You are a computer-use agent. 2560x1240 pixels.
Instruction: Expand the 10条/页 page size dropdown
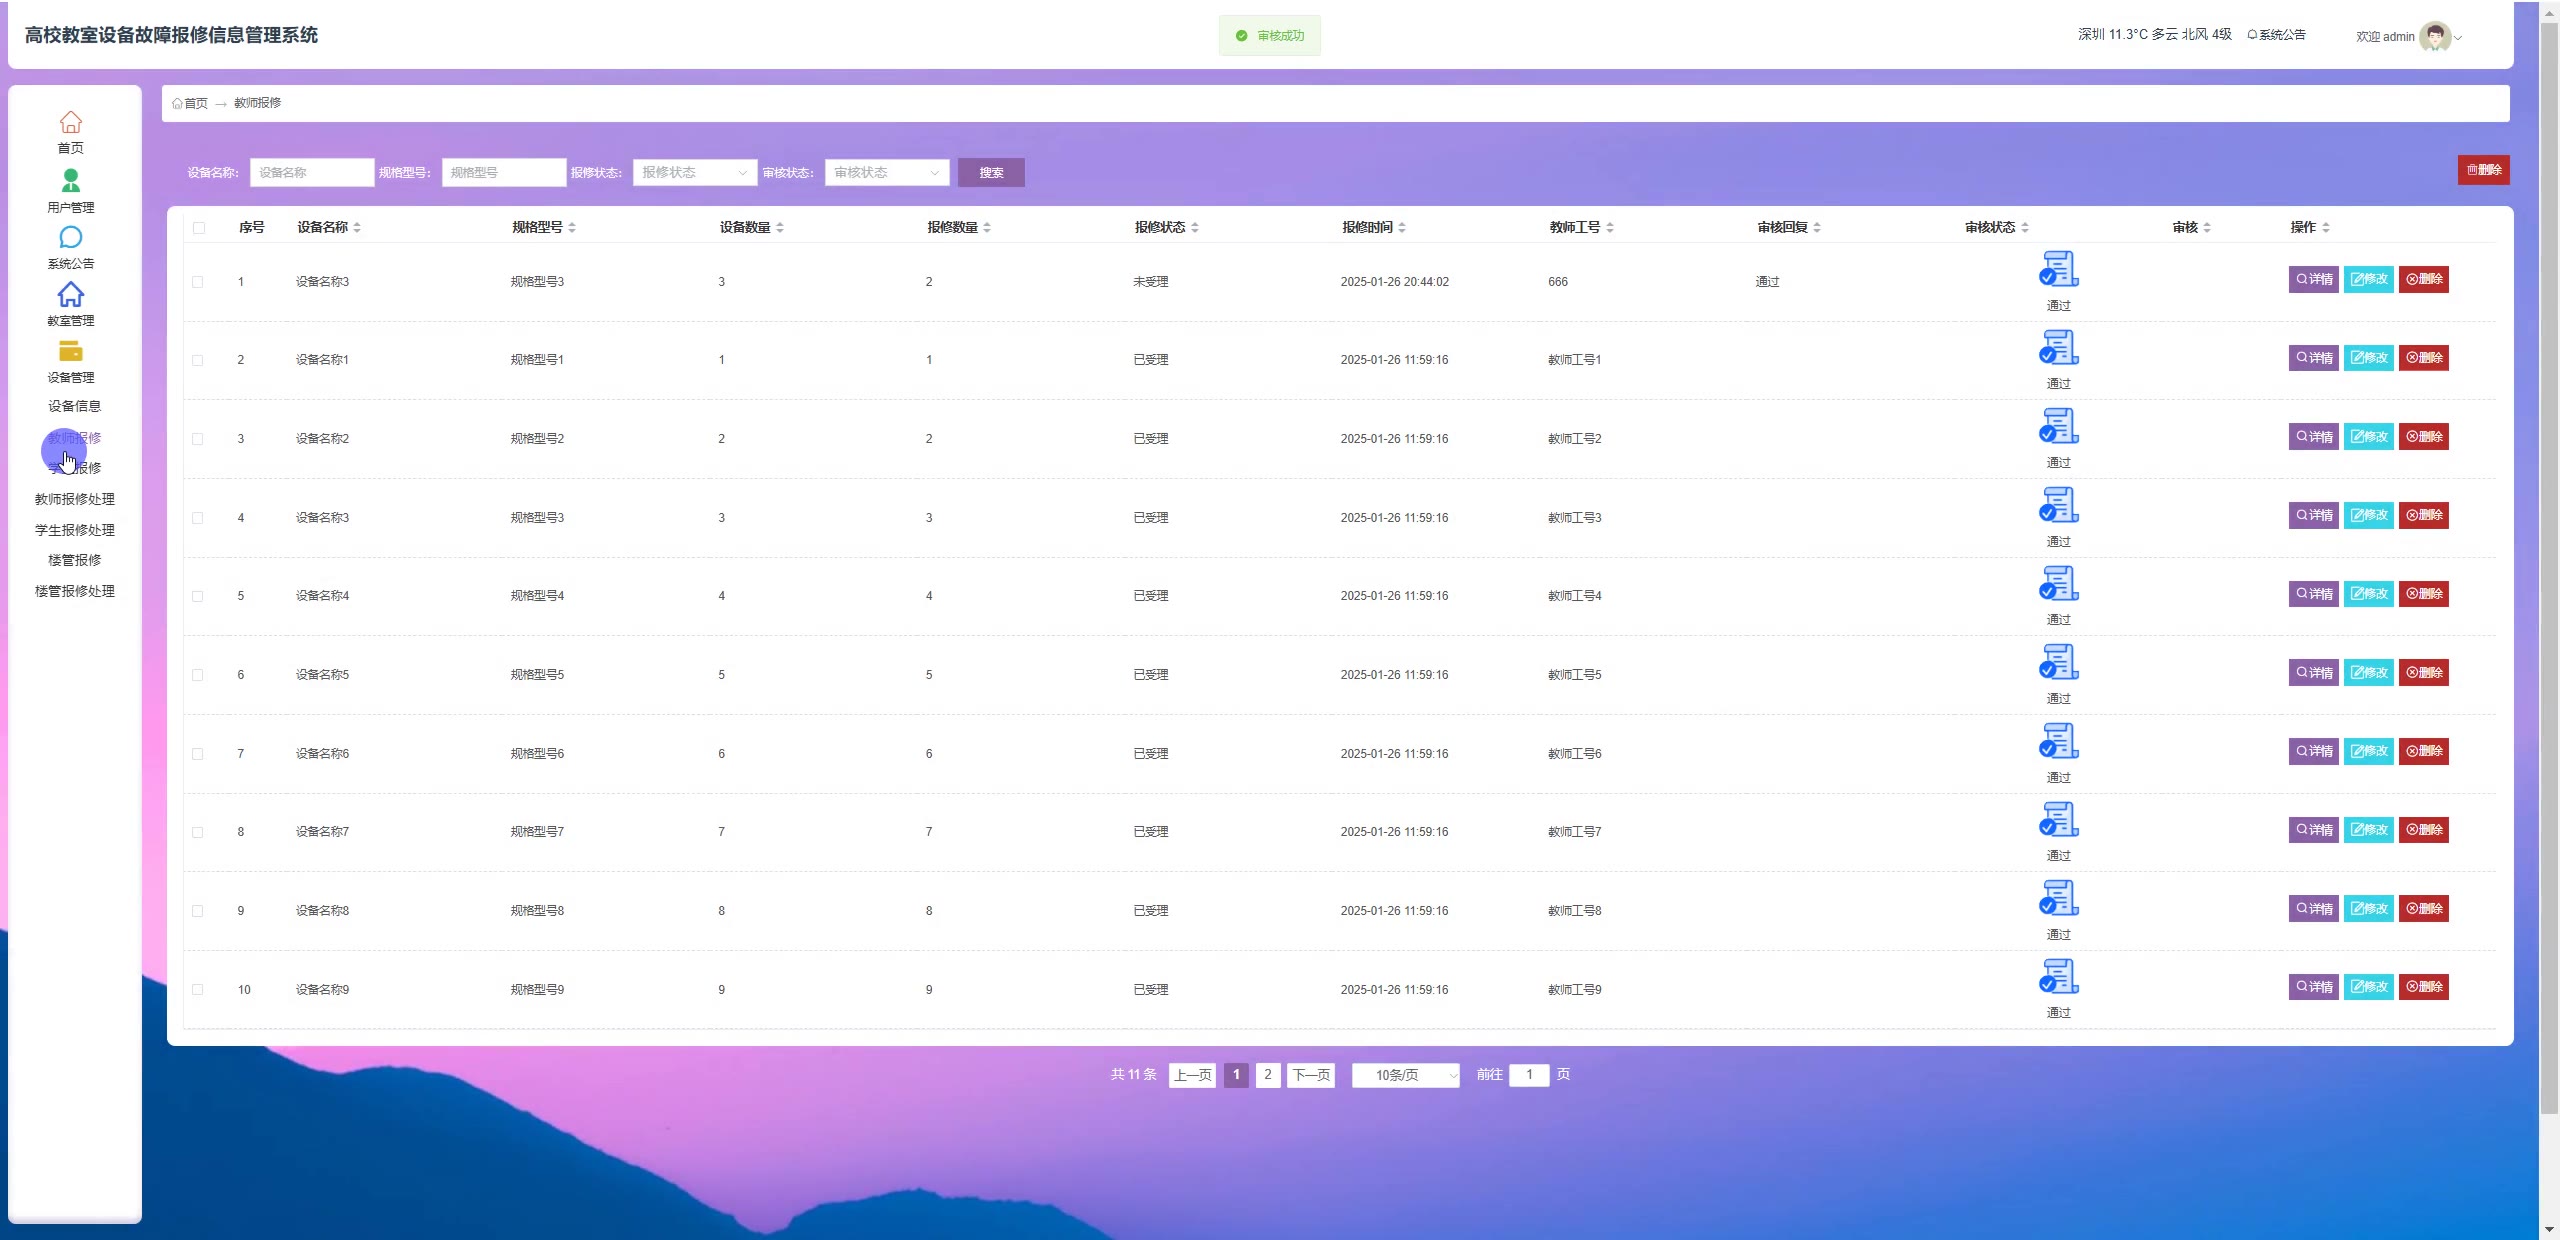pos(1405,1075)
